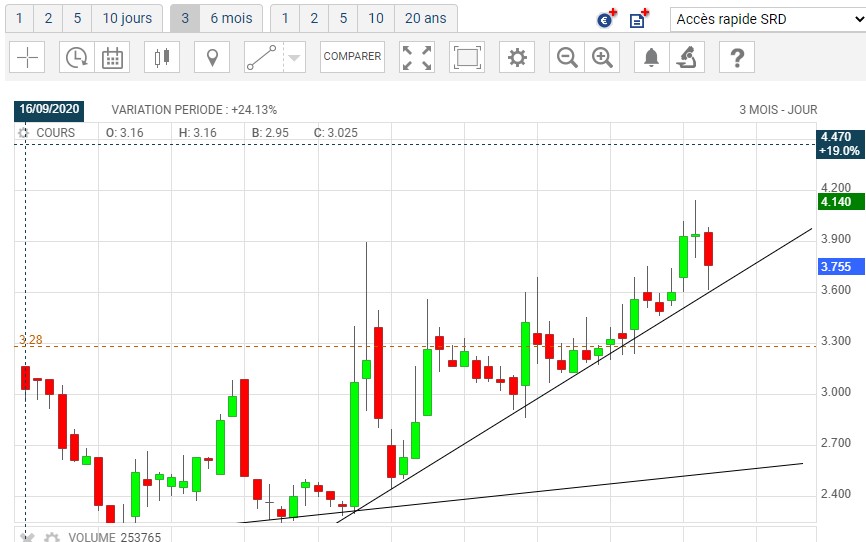Zoom in on the chart
Screen dimensions: 866x542
click(602, 57)
